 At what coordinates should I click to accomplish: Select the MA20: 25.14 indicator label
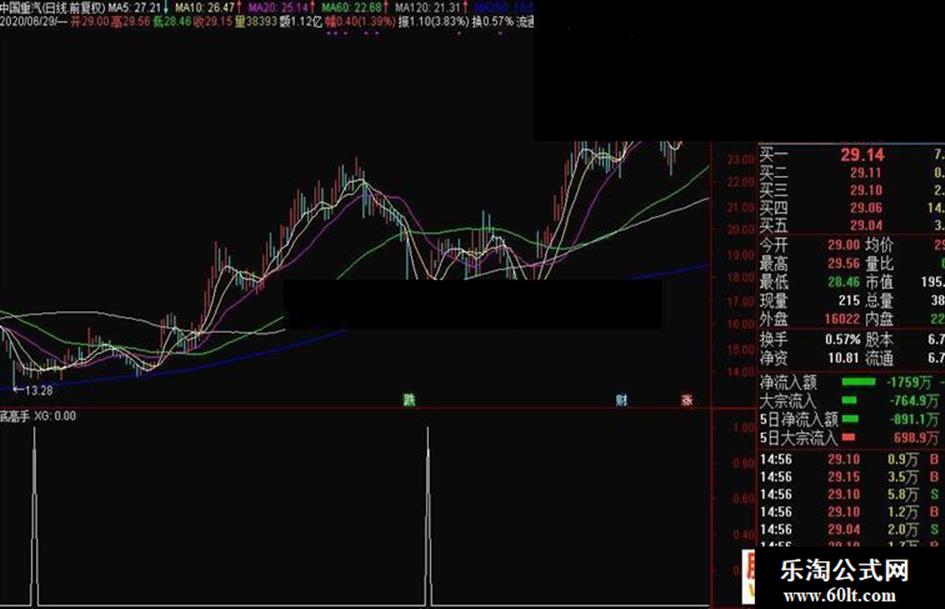pyautogui.click(x=278, y=8)
